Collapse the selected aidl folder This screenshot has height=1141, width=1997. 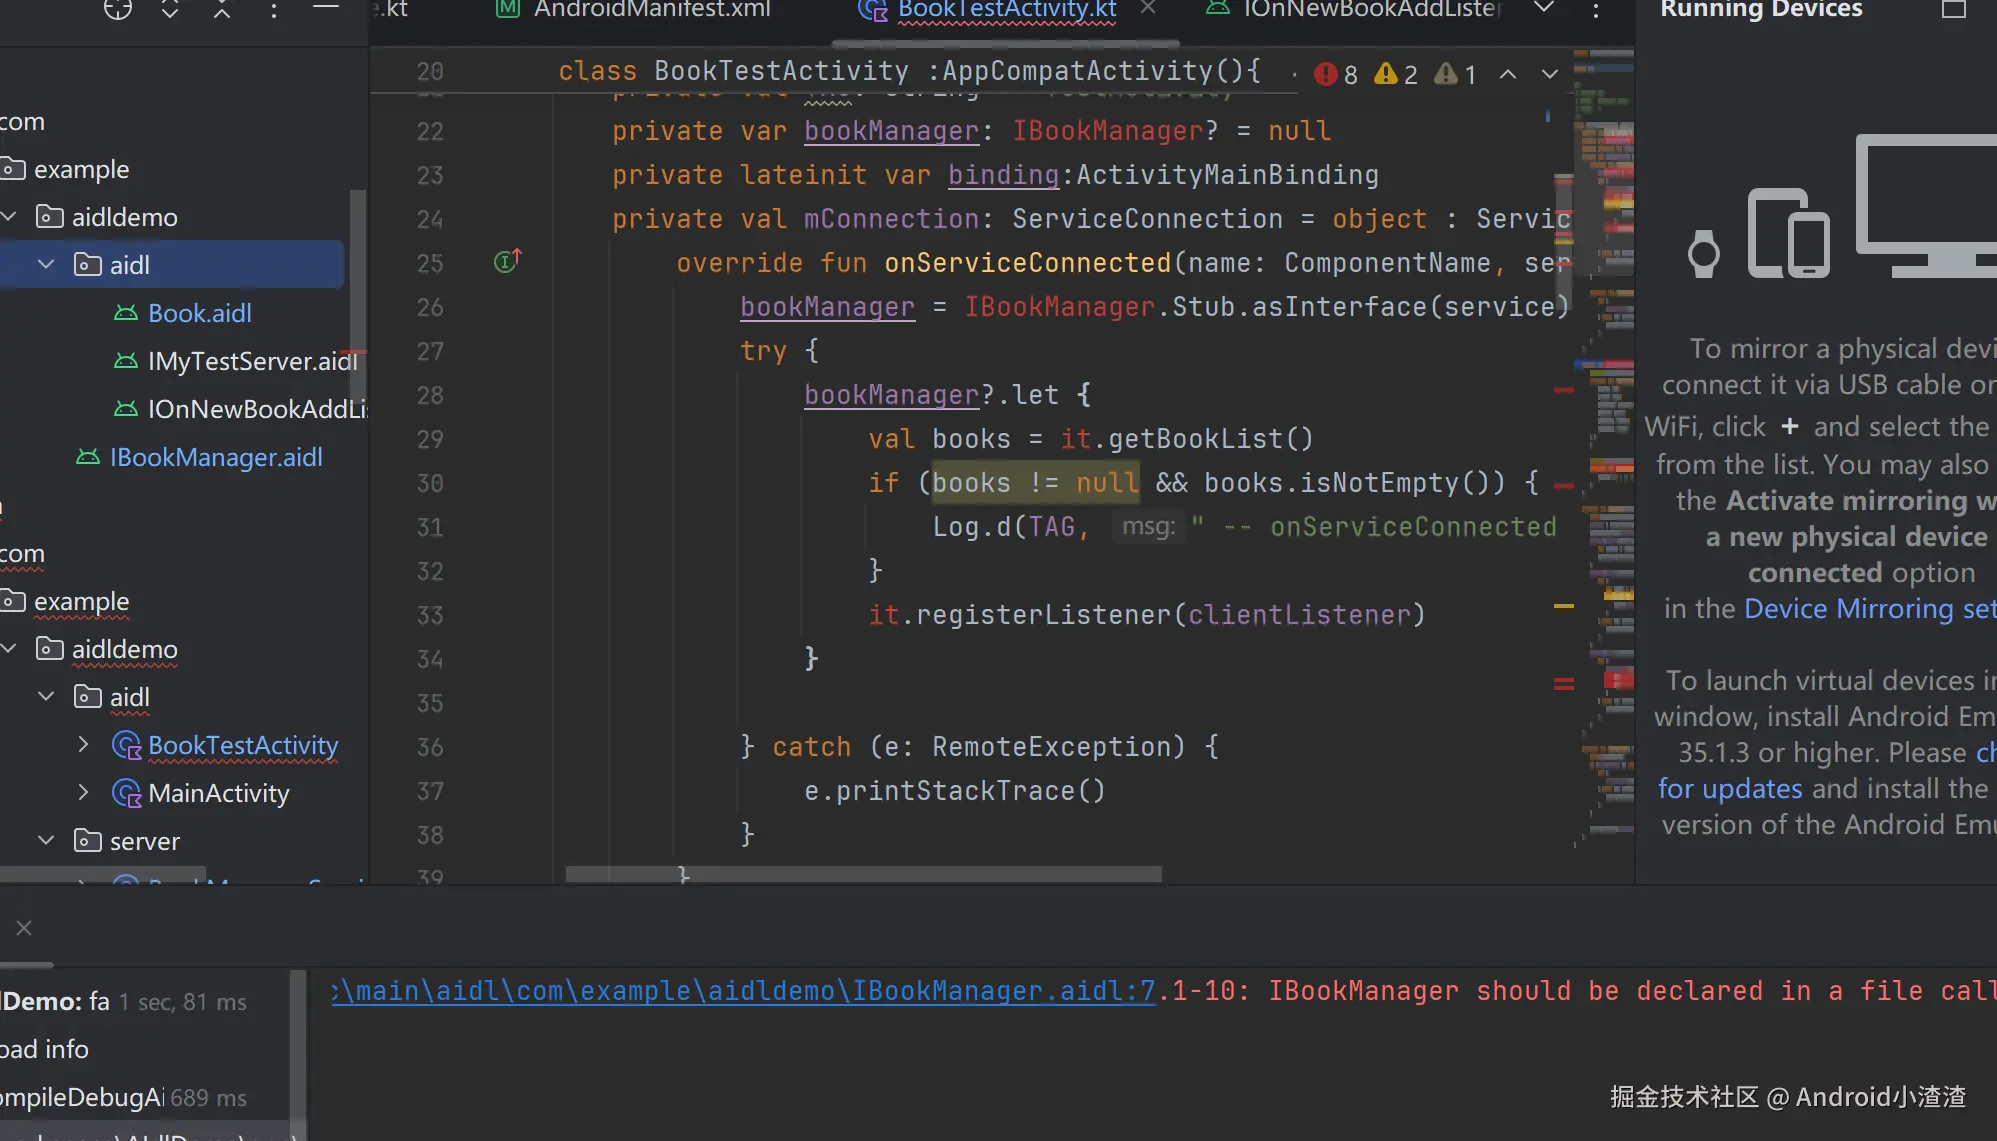[46, 265]
